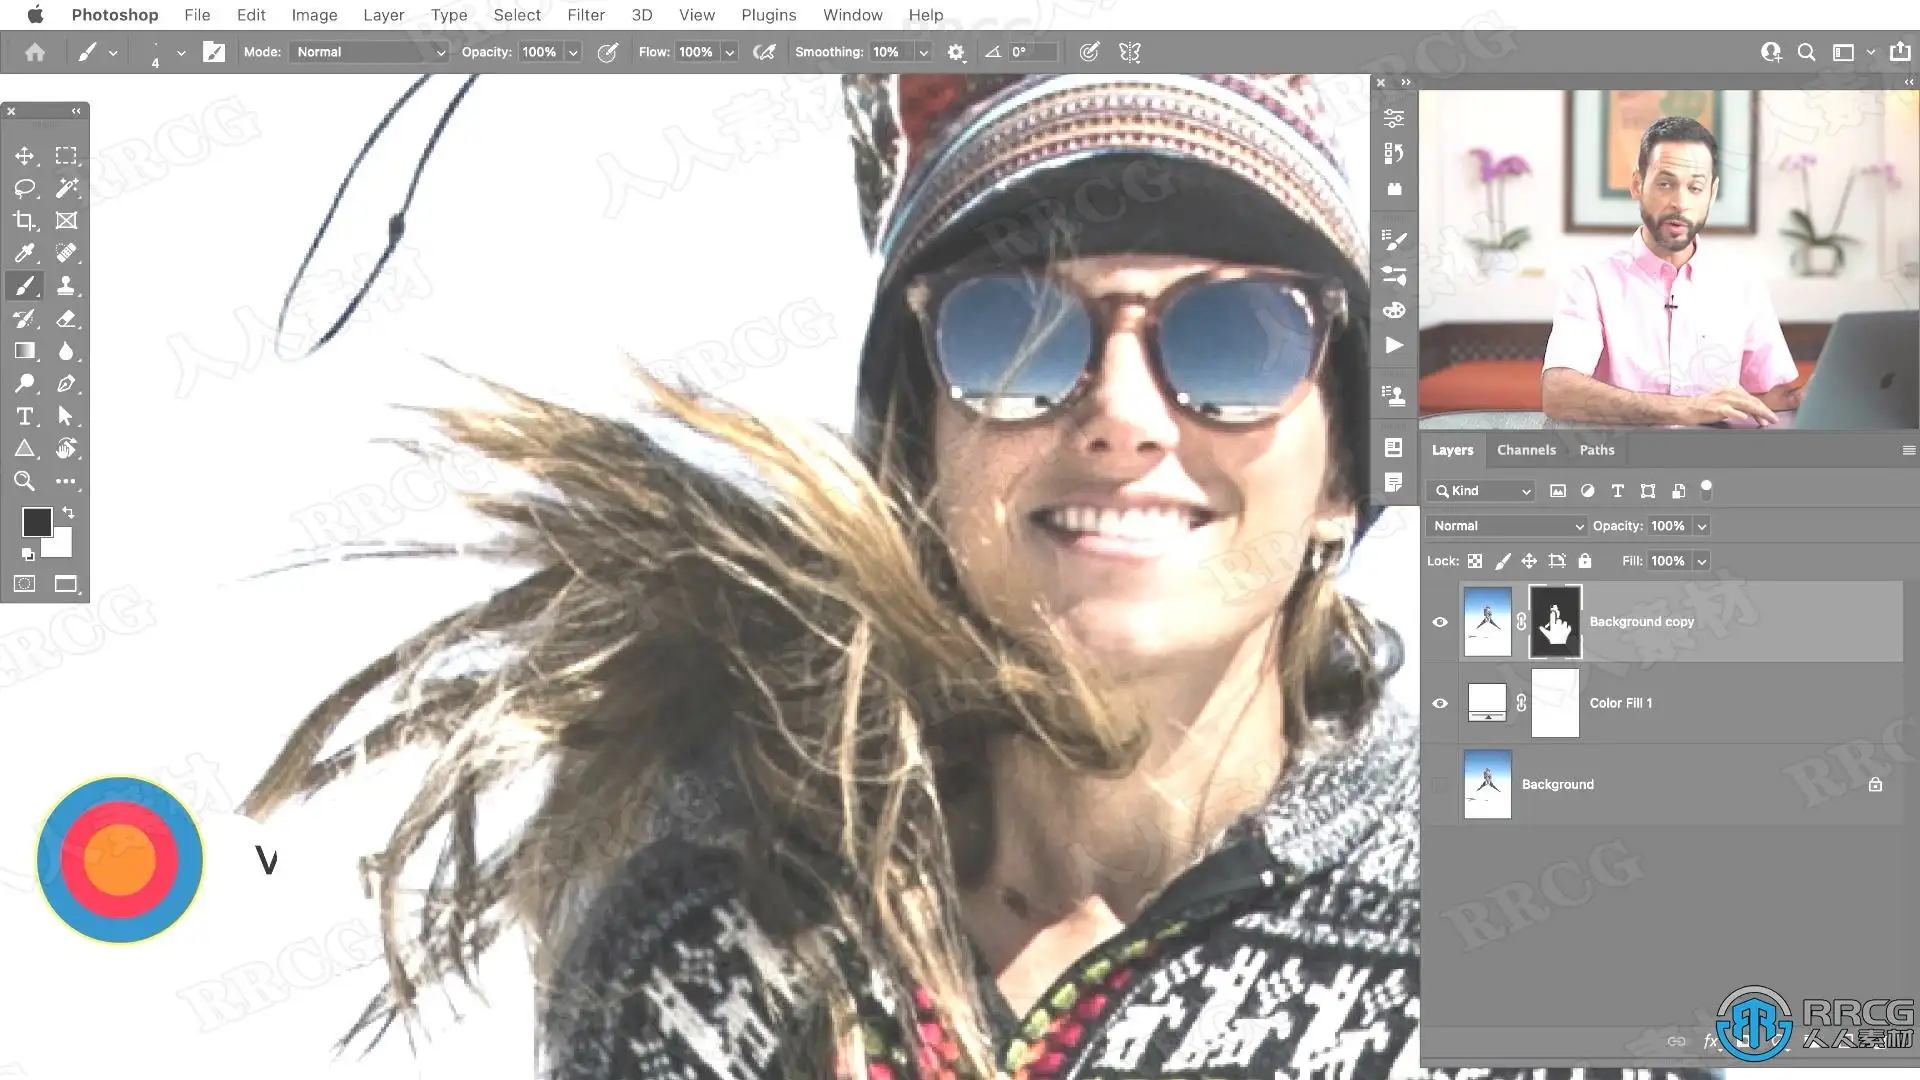The width and height of the screenshot is (1920, 1080).
Task: Select the Shape tool
Action: coord(25,448)
